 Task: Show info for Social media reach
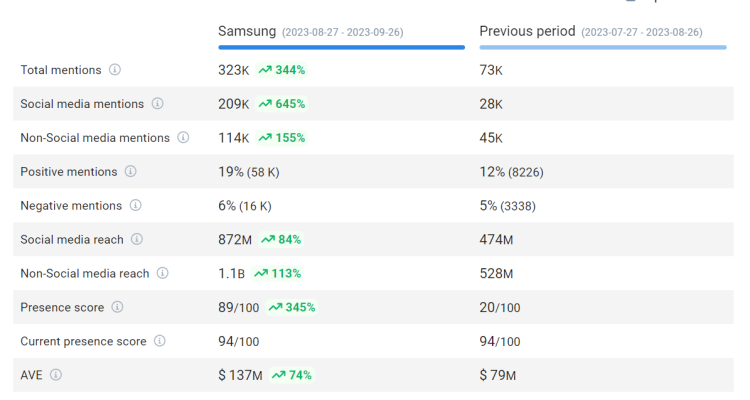[x=137, y=239]
